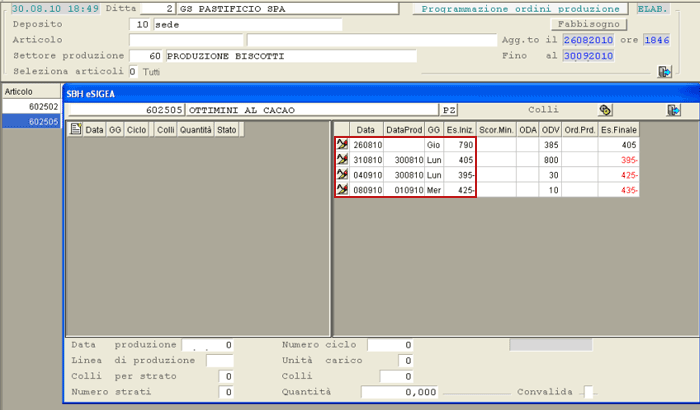The width and height of the screenshot is (700, 410).
Task: Click the exit icon below Fino al date
Action: click(663, 72)
